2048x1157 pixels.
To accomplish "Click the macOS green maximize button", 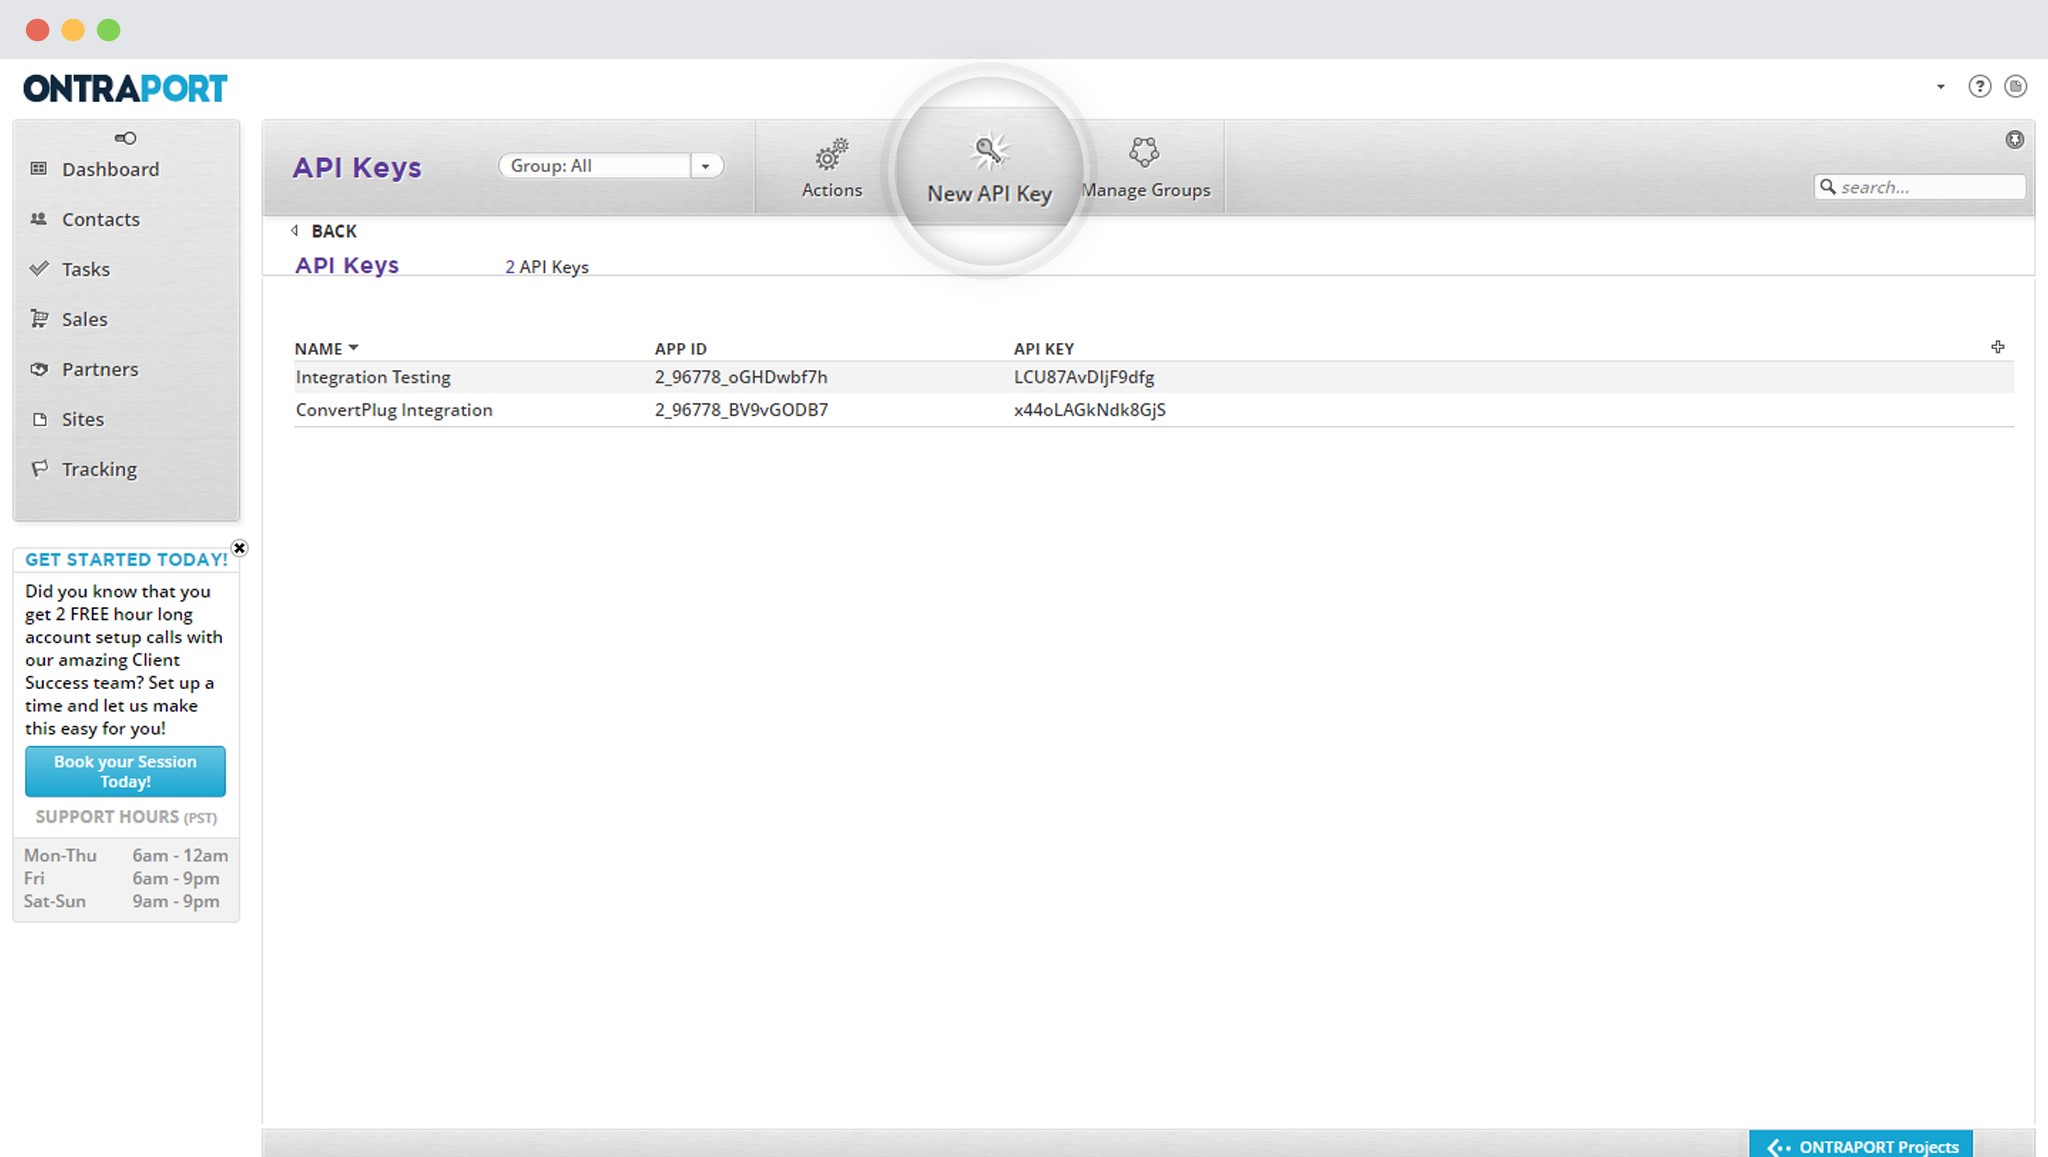I will (108, 30).
